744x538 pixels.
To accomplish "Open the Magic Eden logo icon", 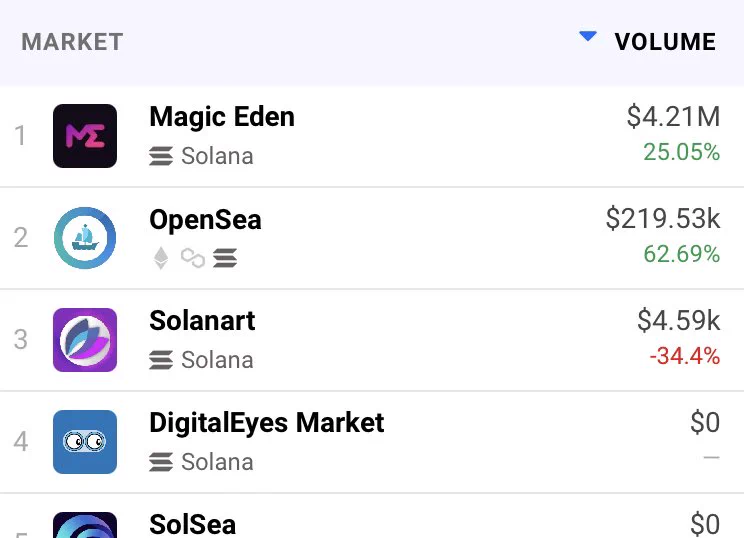I will (x=85, y=136).
